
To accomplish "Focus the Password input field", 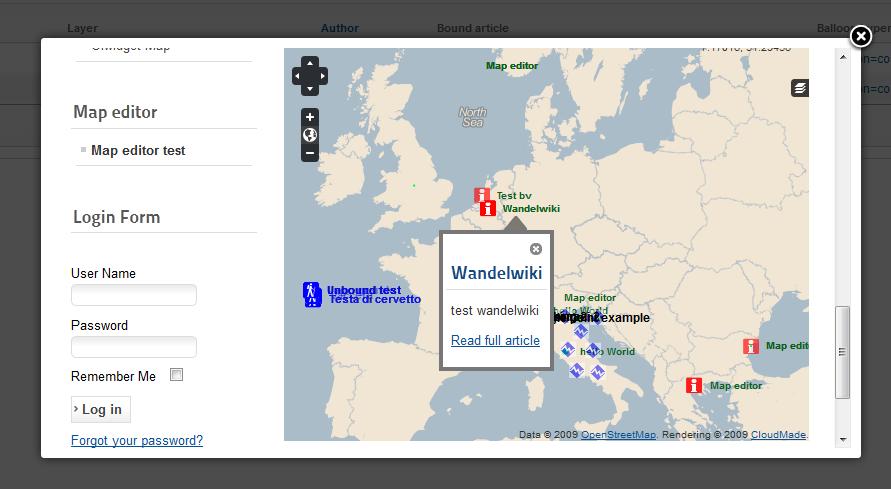I will pos(134,347).
